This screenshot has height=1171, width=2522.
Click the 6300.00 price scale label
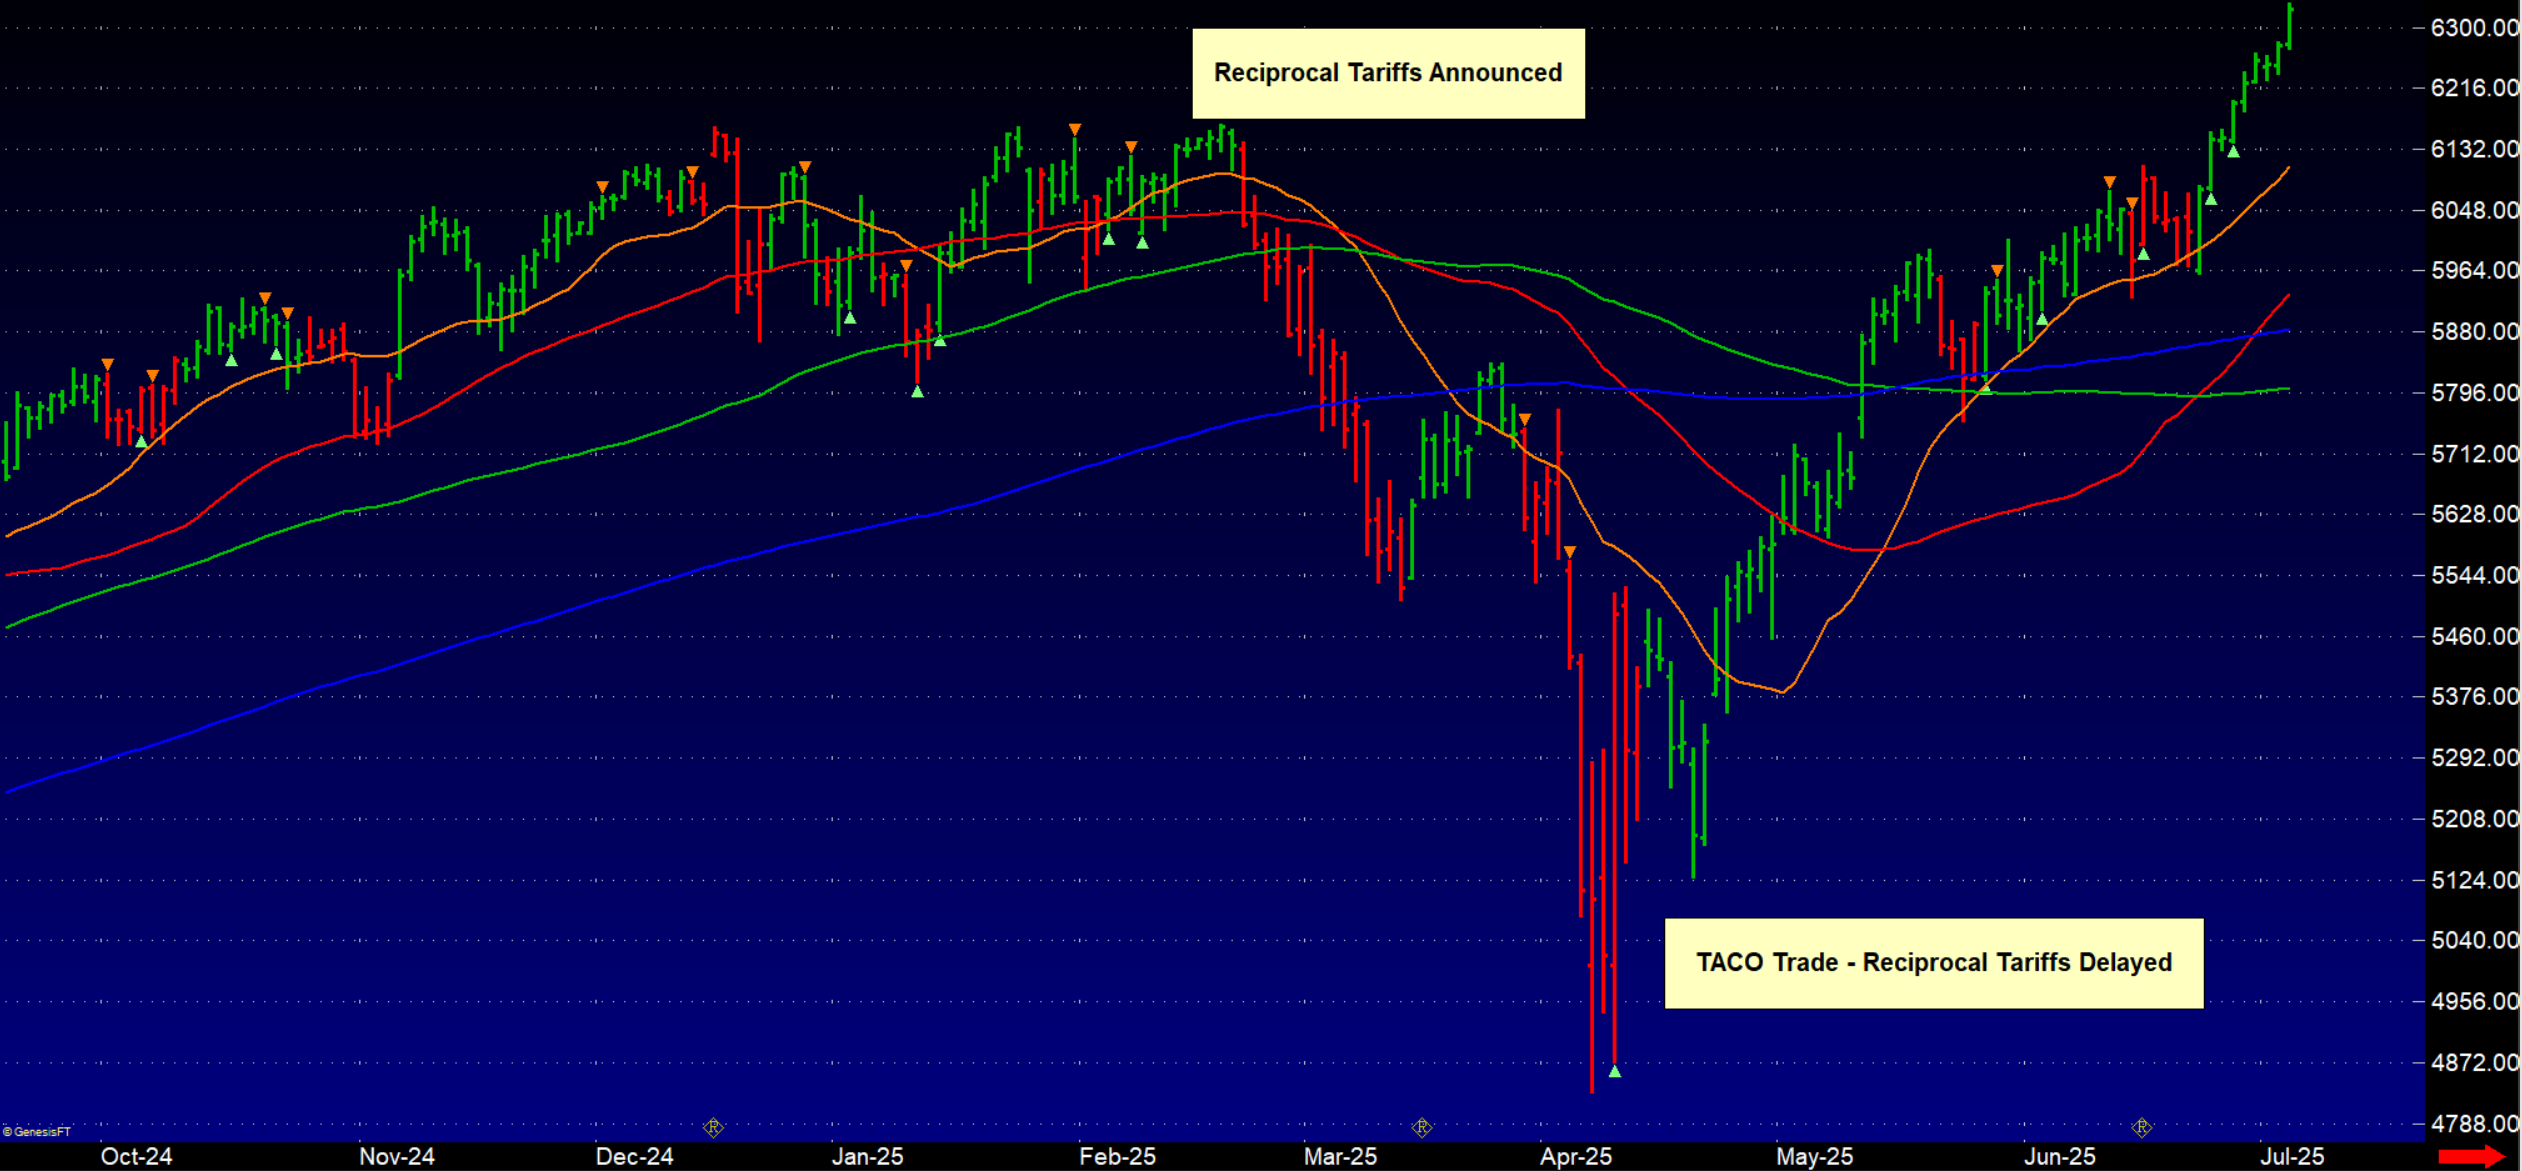(2474, 28)
